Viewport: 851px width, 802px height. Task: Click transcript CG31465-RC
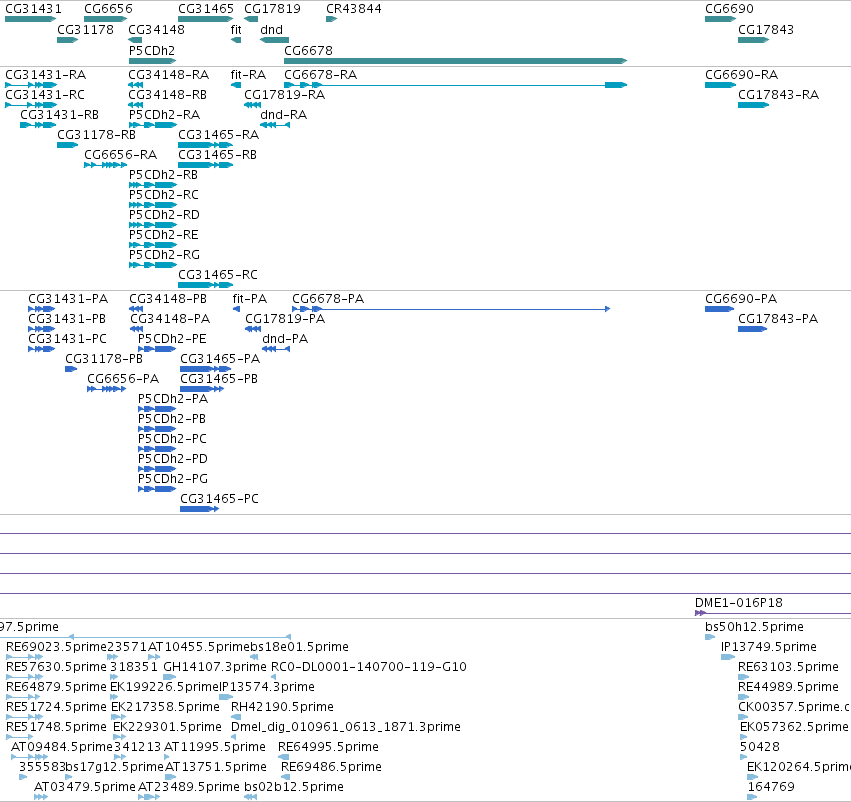(x=218, y=275)
